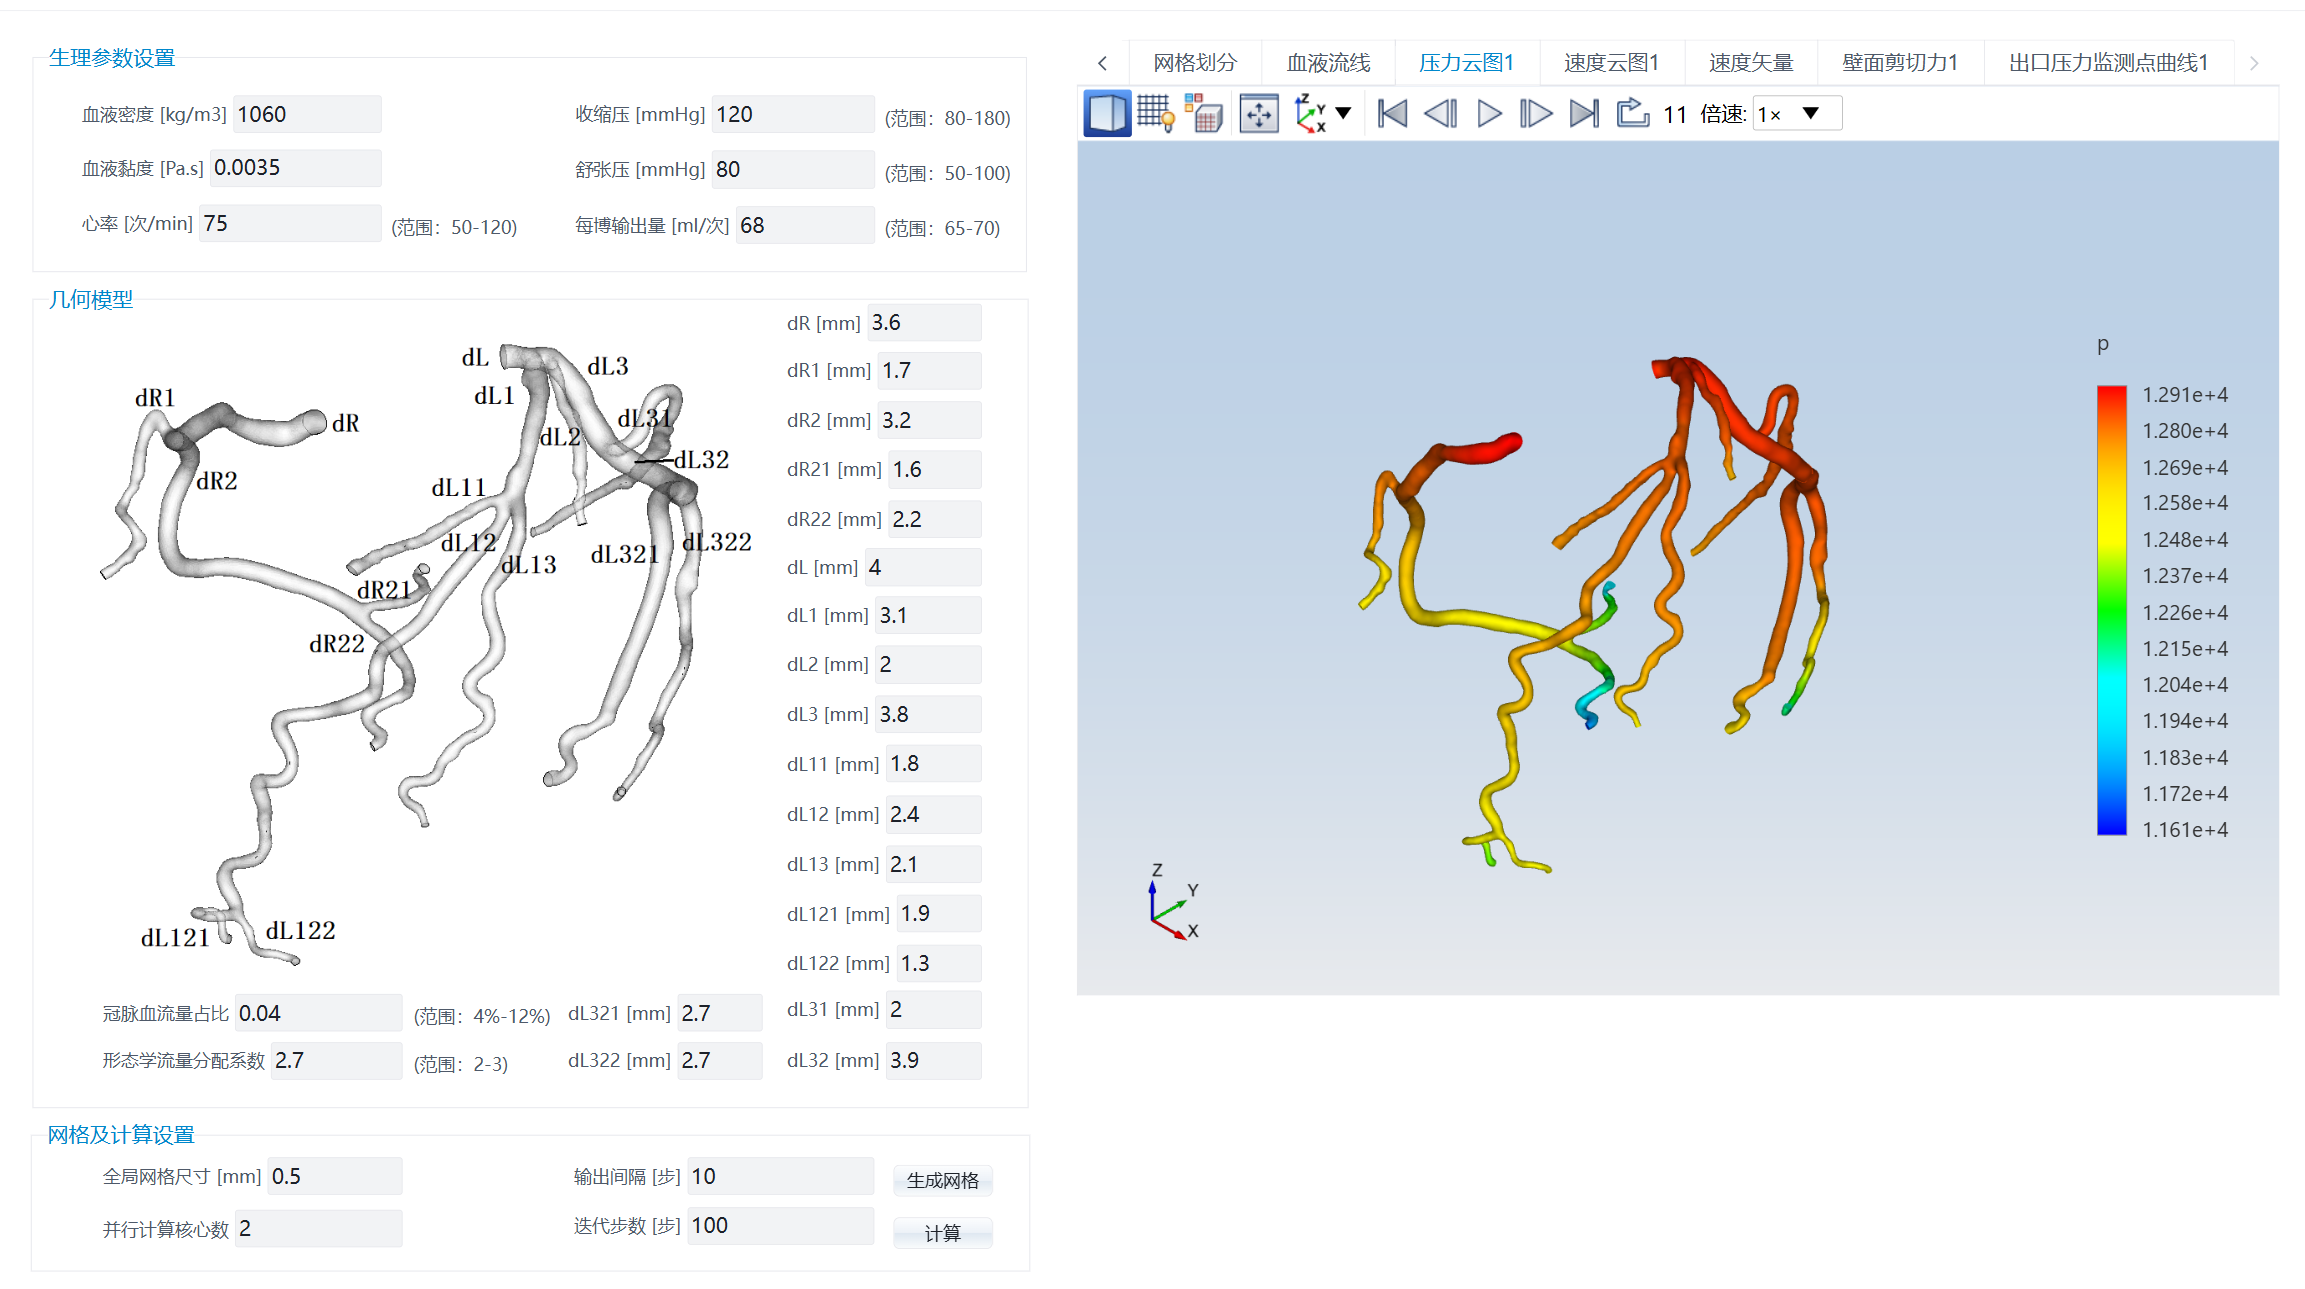Image resolution: width=2305 pixels, height=1289 pixels.
Task: Click the dL31 [mm] input field
Action: coord(934,1010)
